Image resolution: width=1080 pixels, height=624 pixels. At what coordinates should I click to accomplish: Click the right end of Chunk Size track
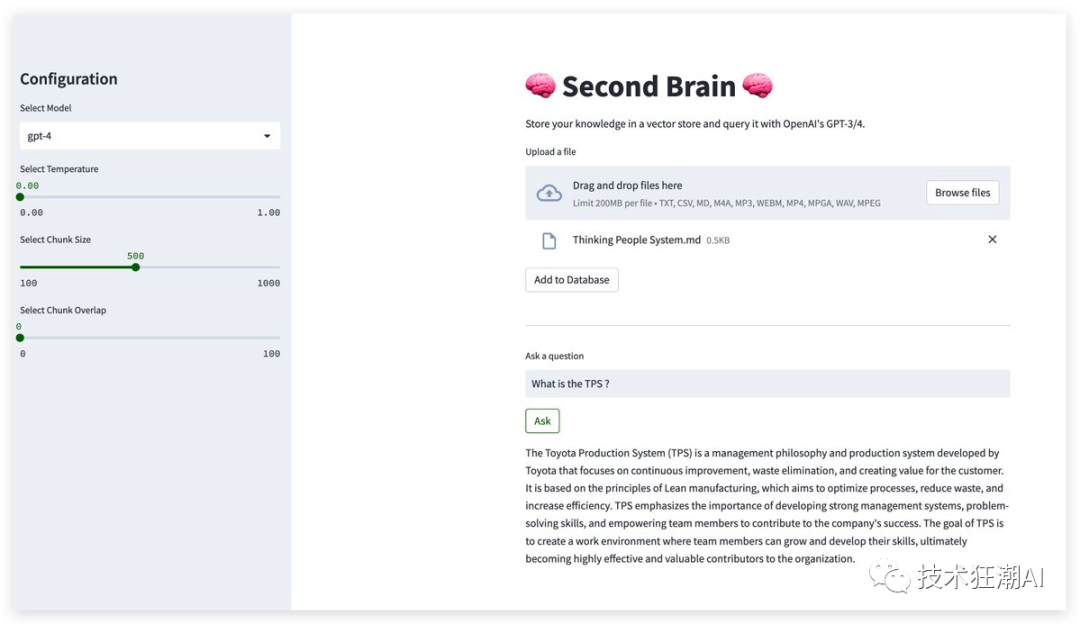278,267
